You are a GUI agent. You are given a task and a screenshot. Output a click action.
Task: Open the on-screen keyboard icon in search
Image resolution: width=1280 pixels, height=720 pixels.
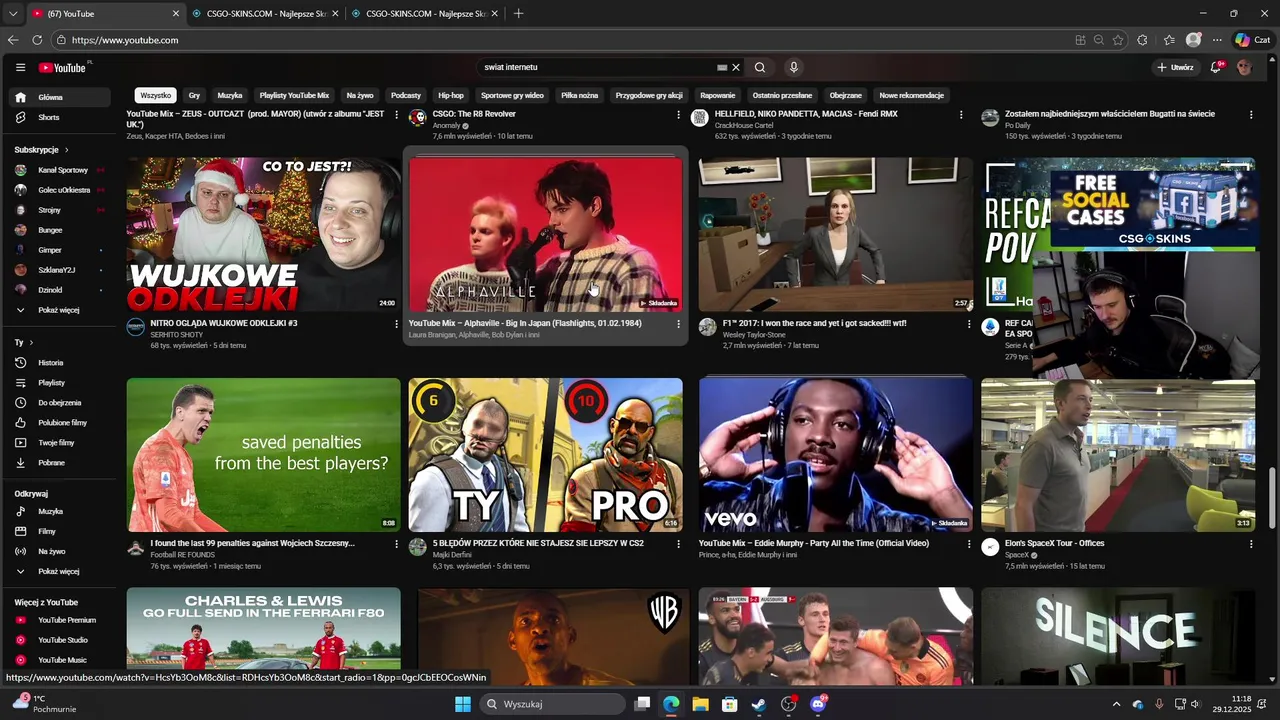point(722,67)
